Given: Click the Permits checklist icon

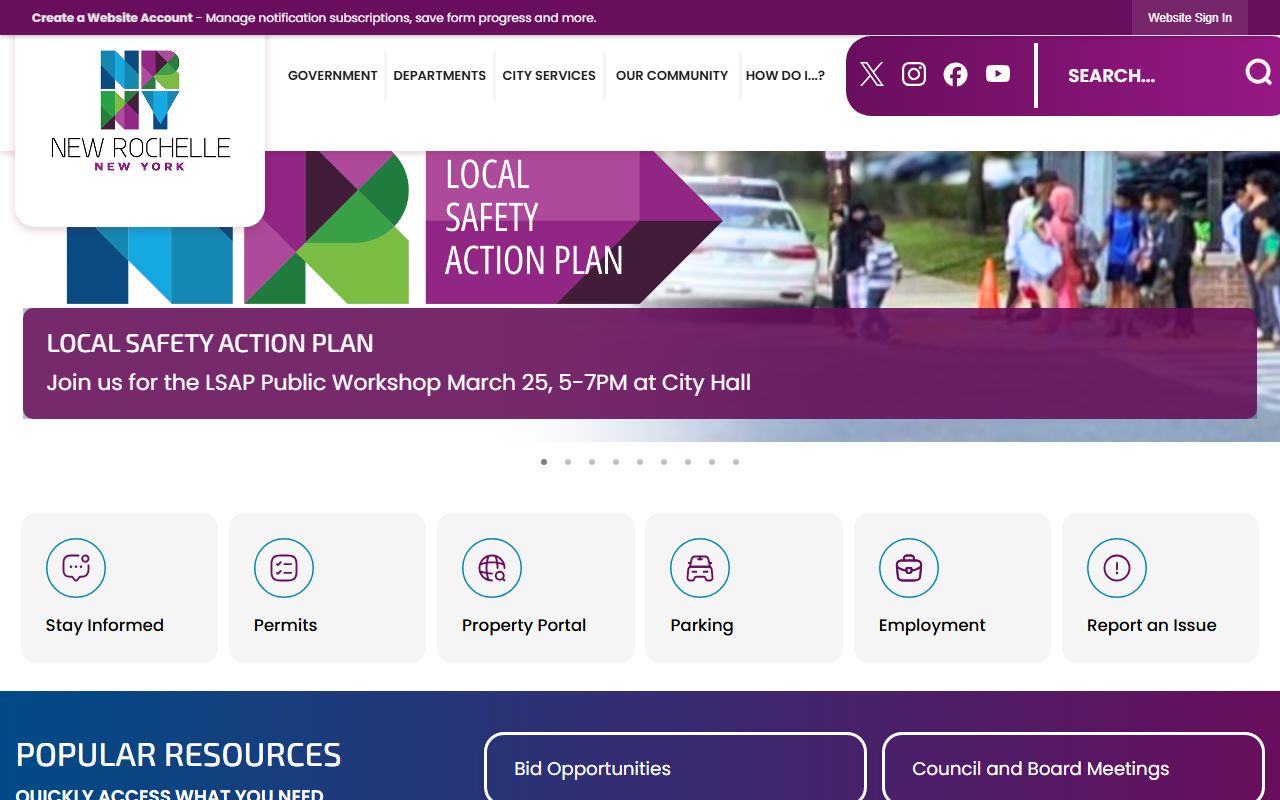Looking at the screenshot, I should 284,568.
